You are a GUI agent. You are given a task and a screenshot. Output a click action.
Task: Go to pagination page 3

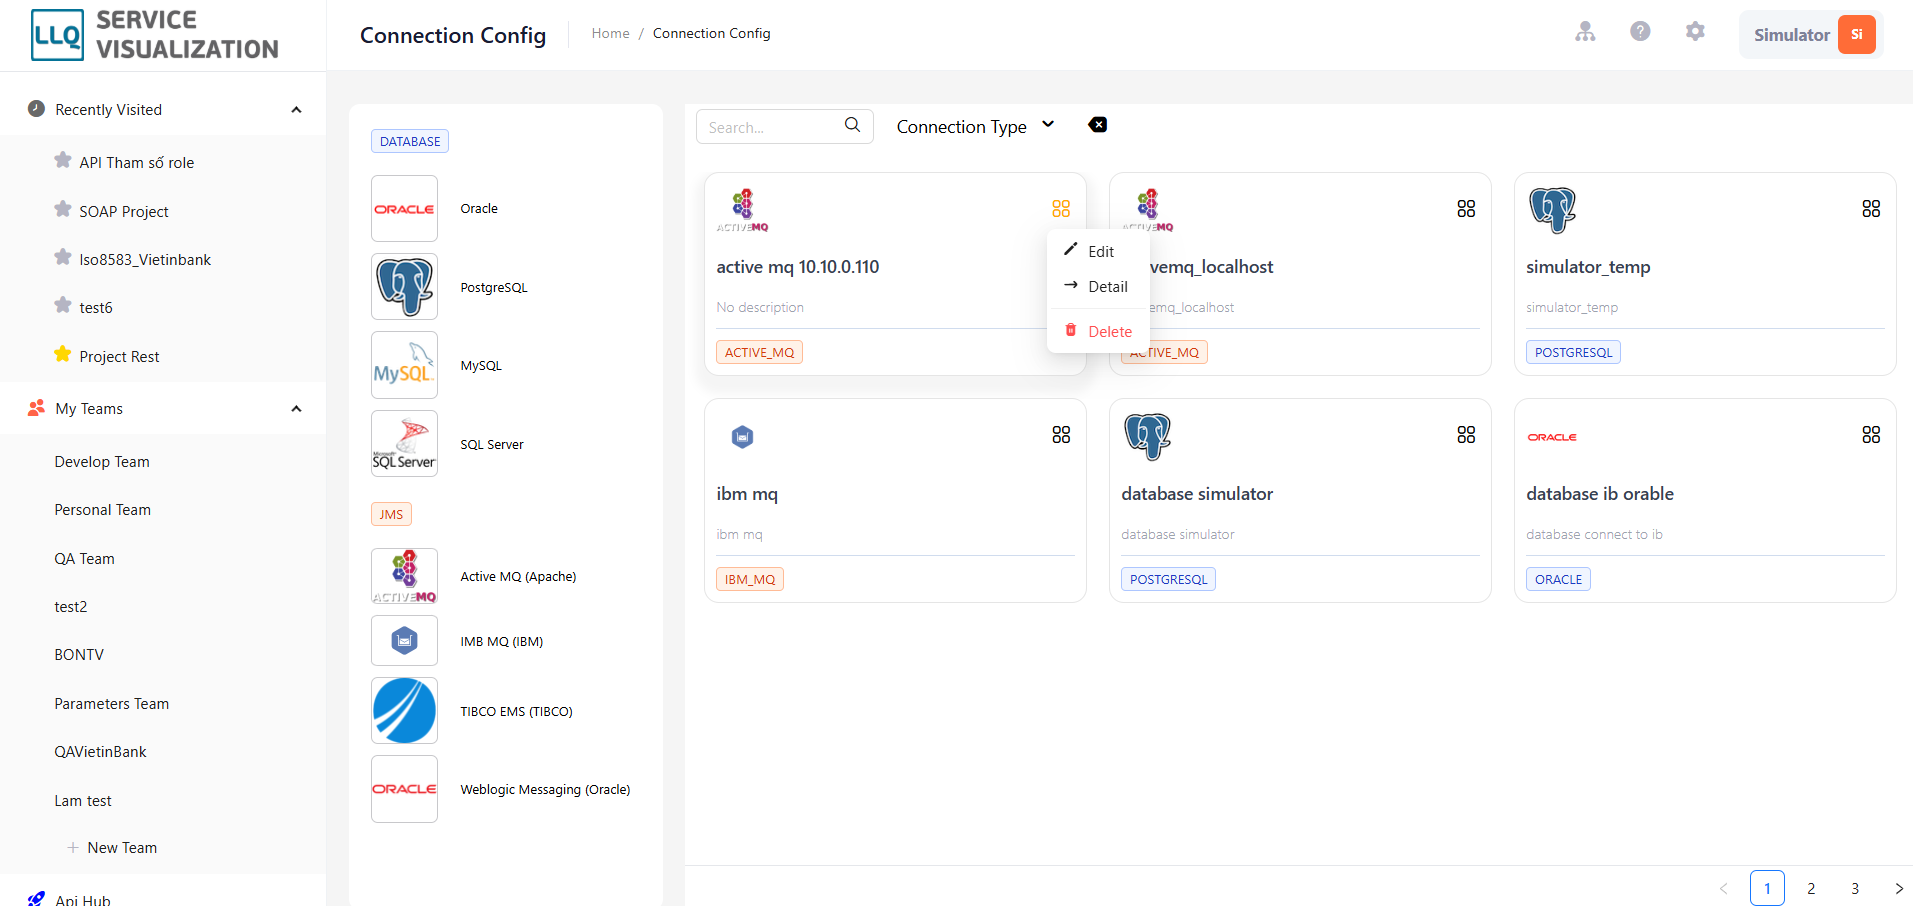click(1855, 888)
